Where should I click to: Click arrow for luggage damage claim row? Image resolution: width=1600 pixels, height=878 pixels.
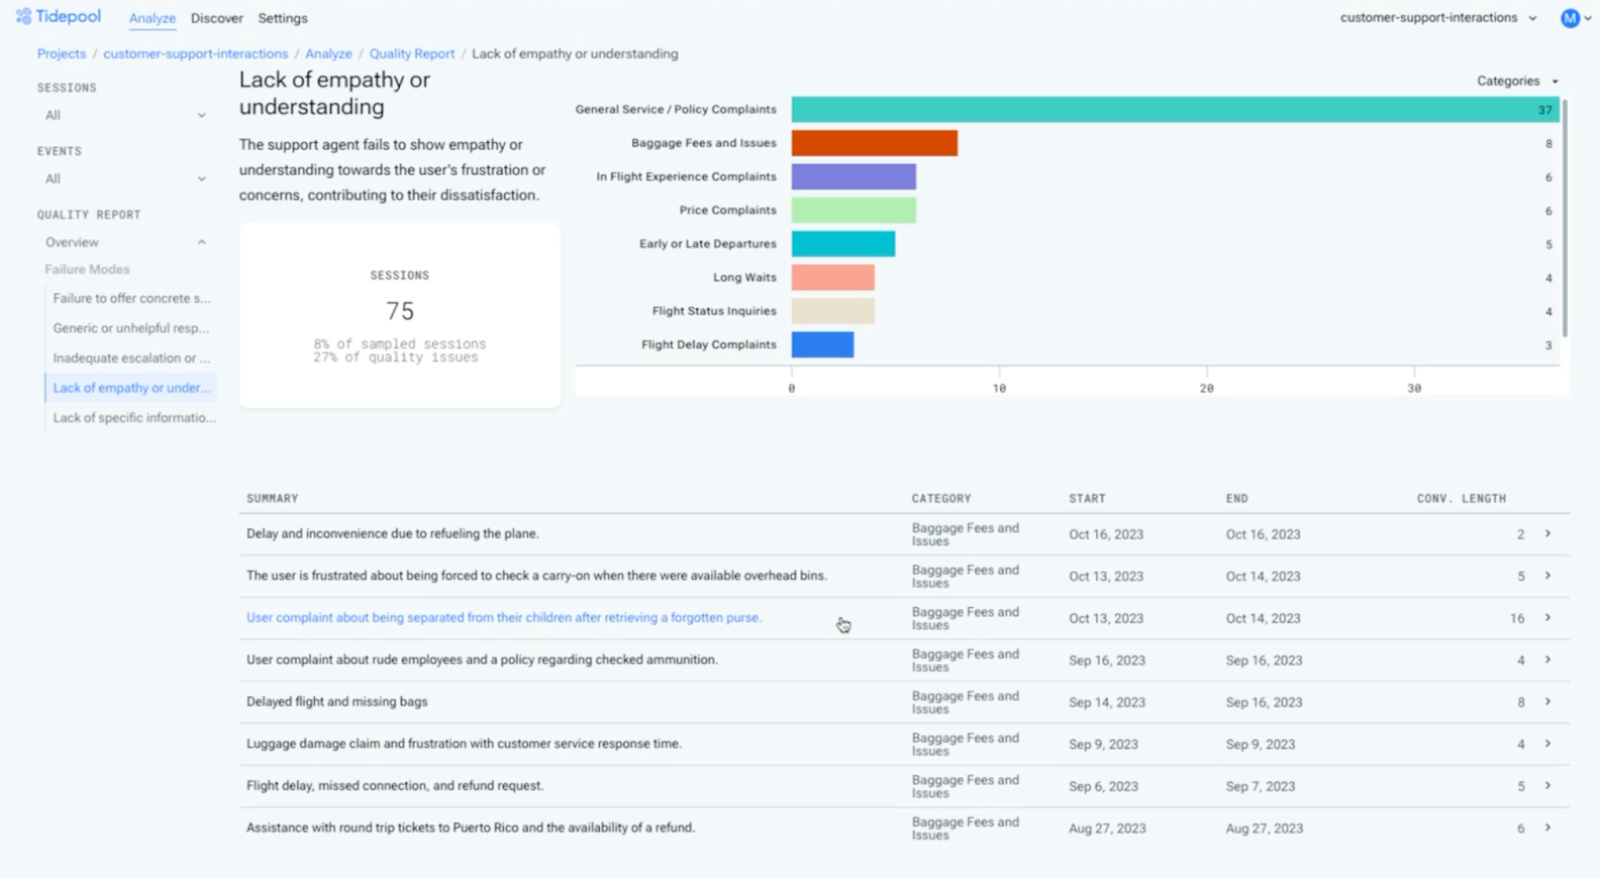(1547, 744)
